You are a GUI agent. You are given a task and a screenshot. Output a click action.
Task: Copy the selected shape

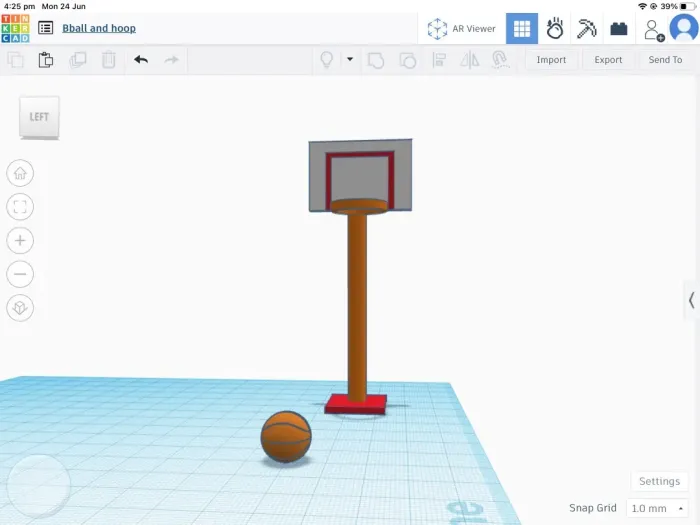pos(16,59)
